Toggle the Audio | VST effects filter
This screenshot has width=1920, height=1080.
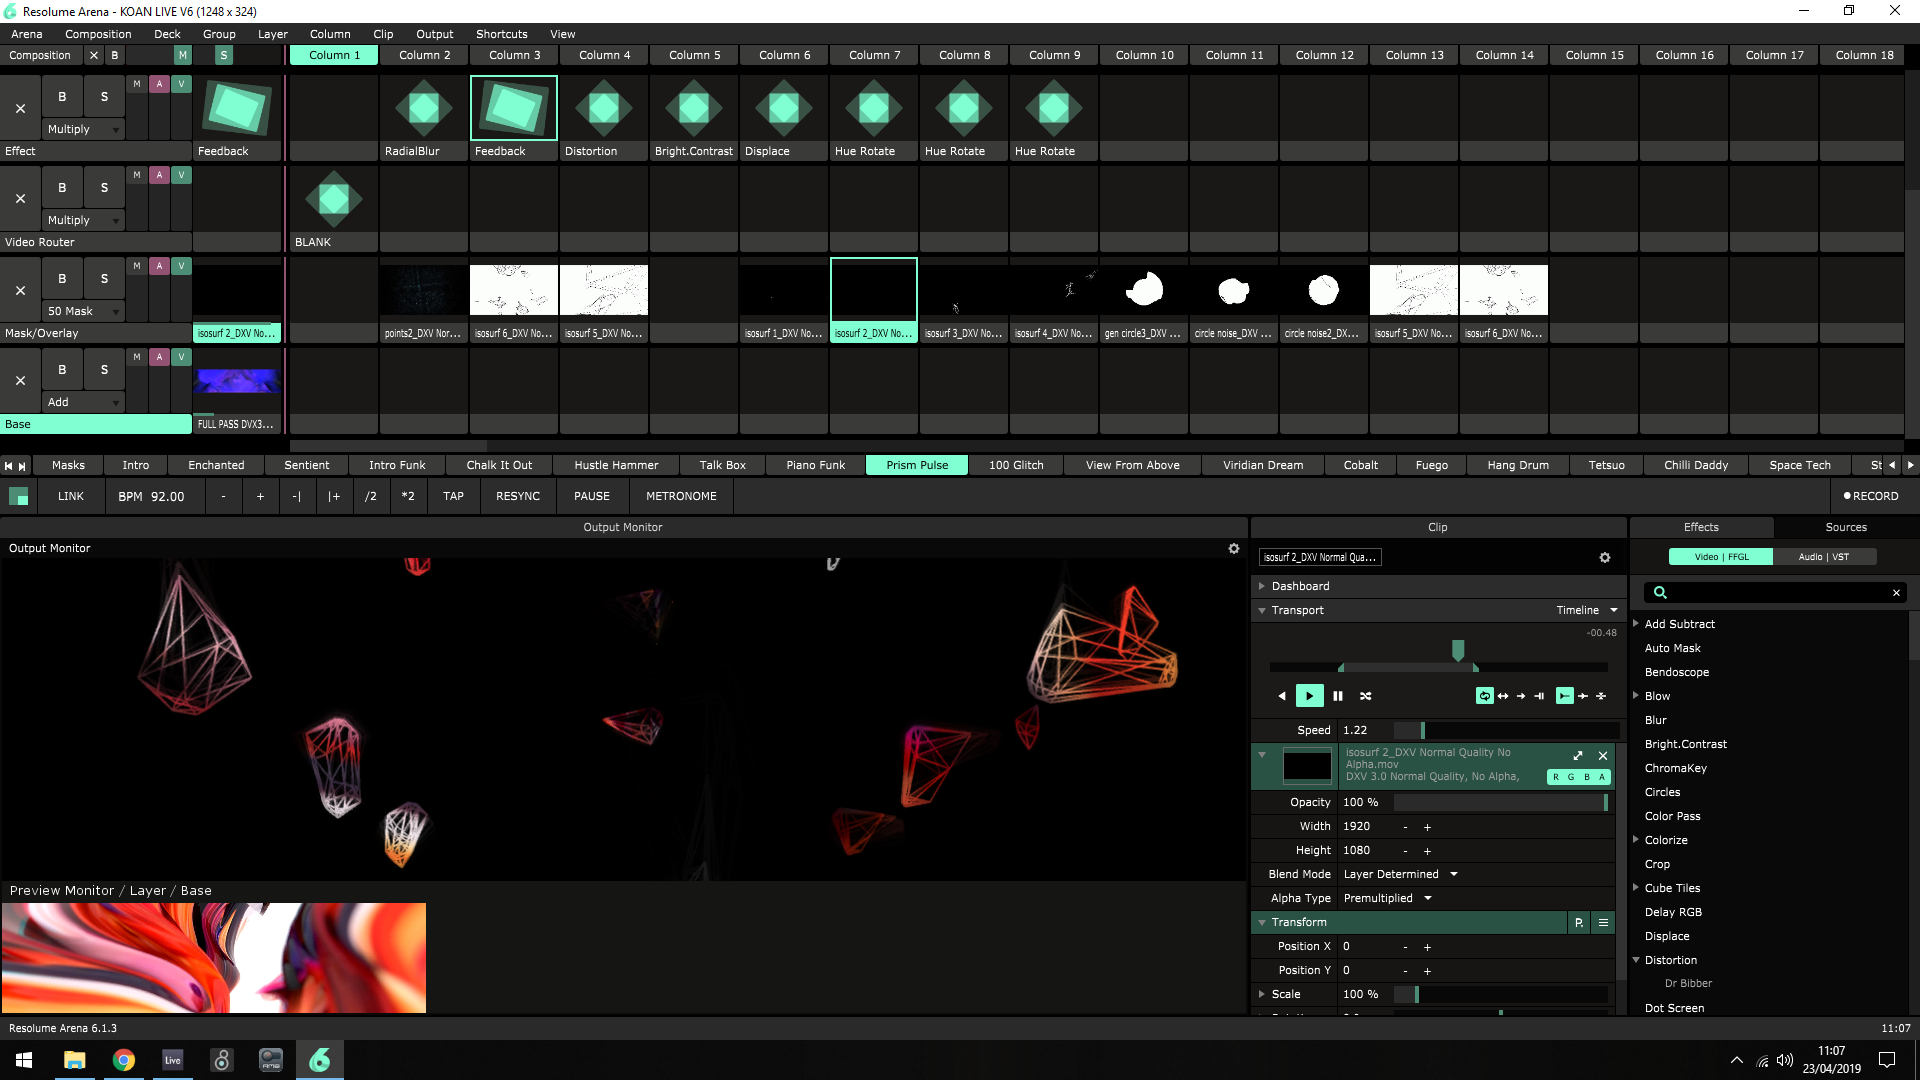(x=1823, y=557)
